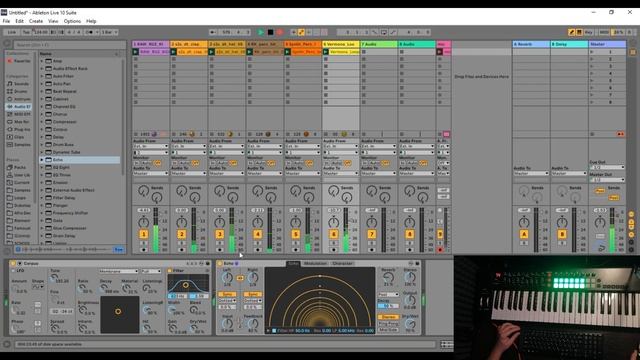The image size is (640, 360).
Task: Toggle Corpus device on/off
Action: tap(13, 264)
